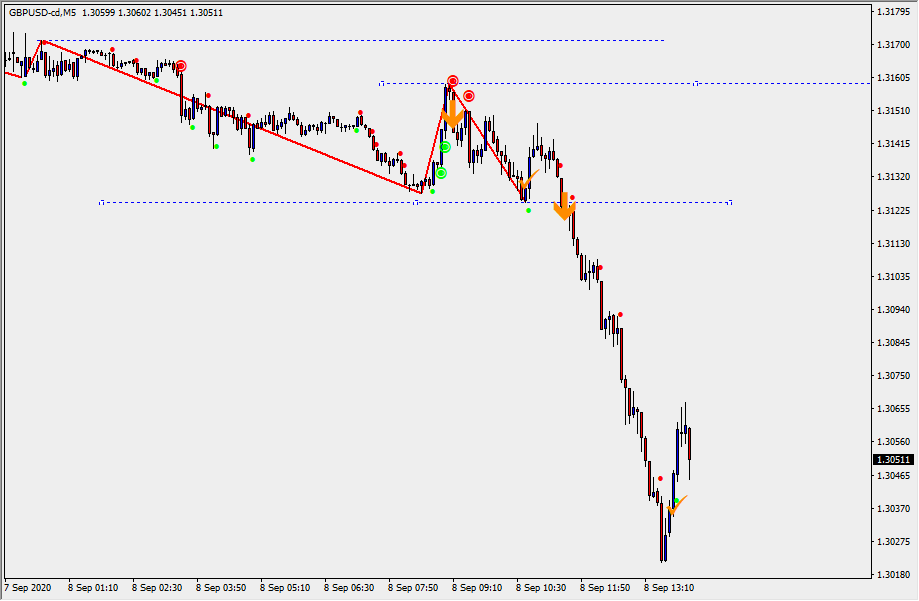919x601 pixels.
Task: Click the red circled marker at the 1.3160 peak
Action: pos(453,80)
